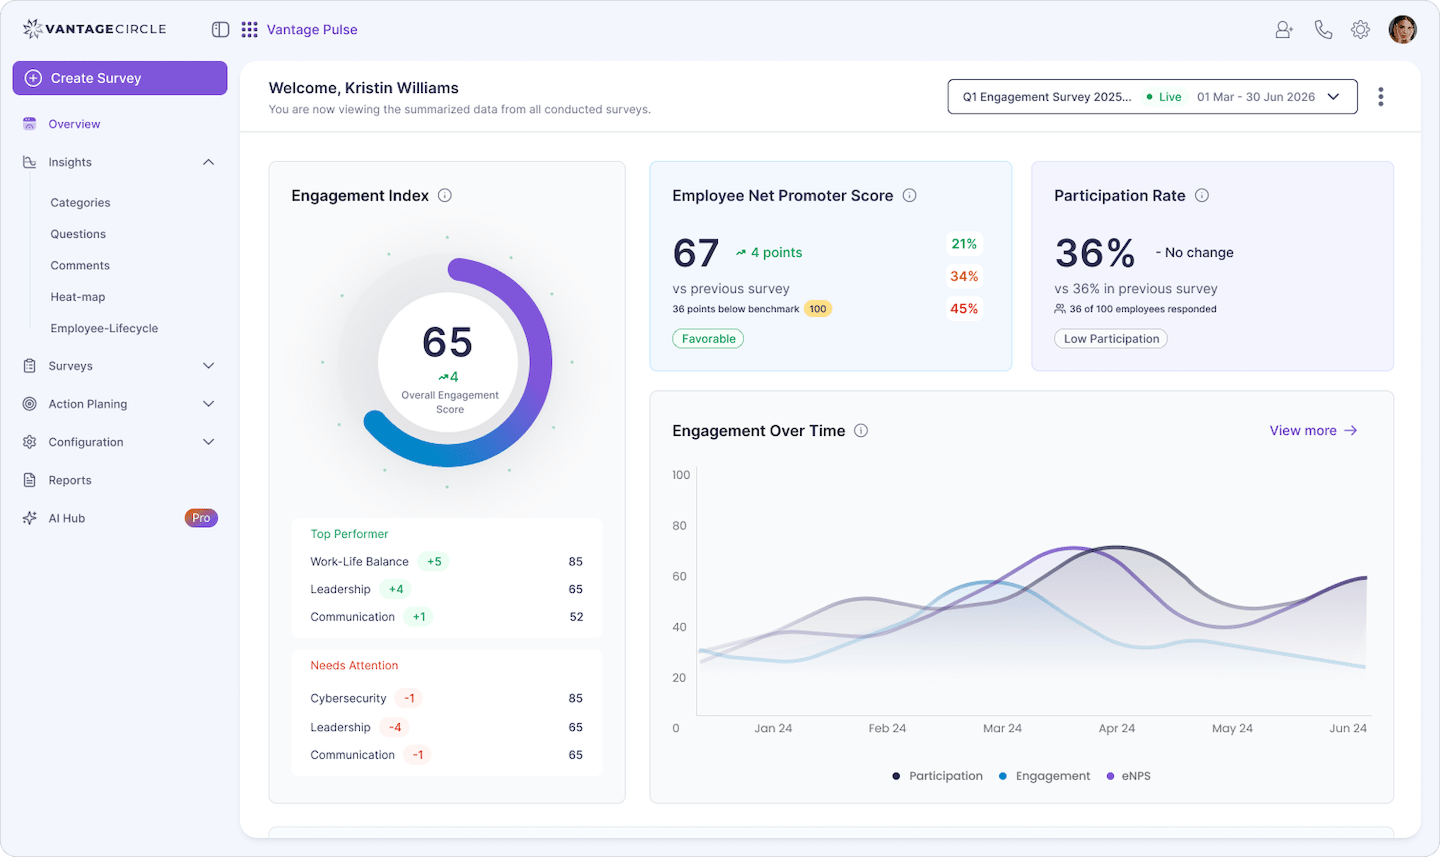Click the invite user icon in the header
Image resolution: width=1440 pixels, height=857 pixels.
tap(1283, 29)
